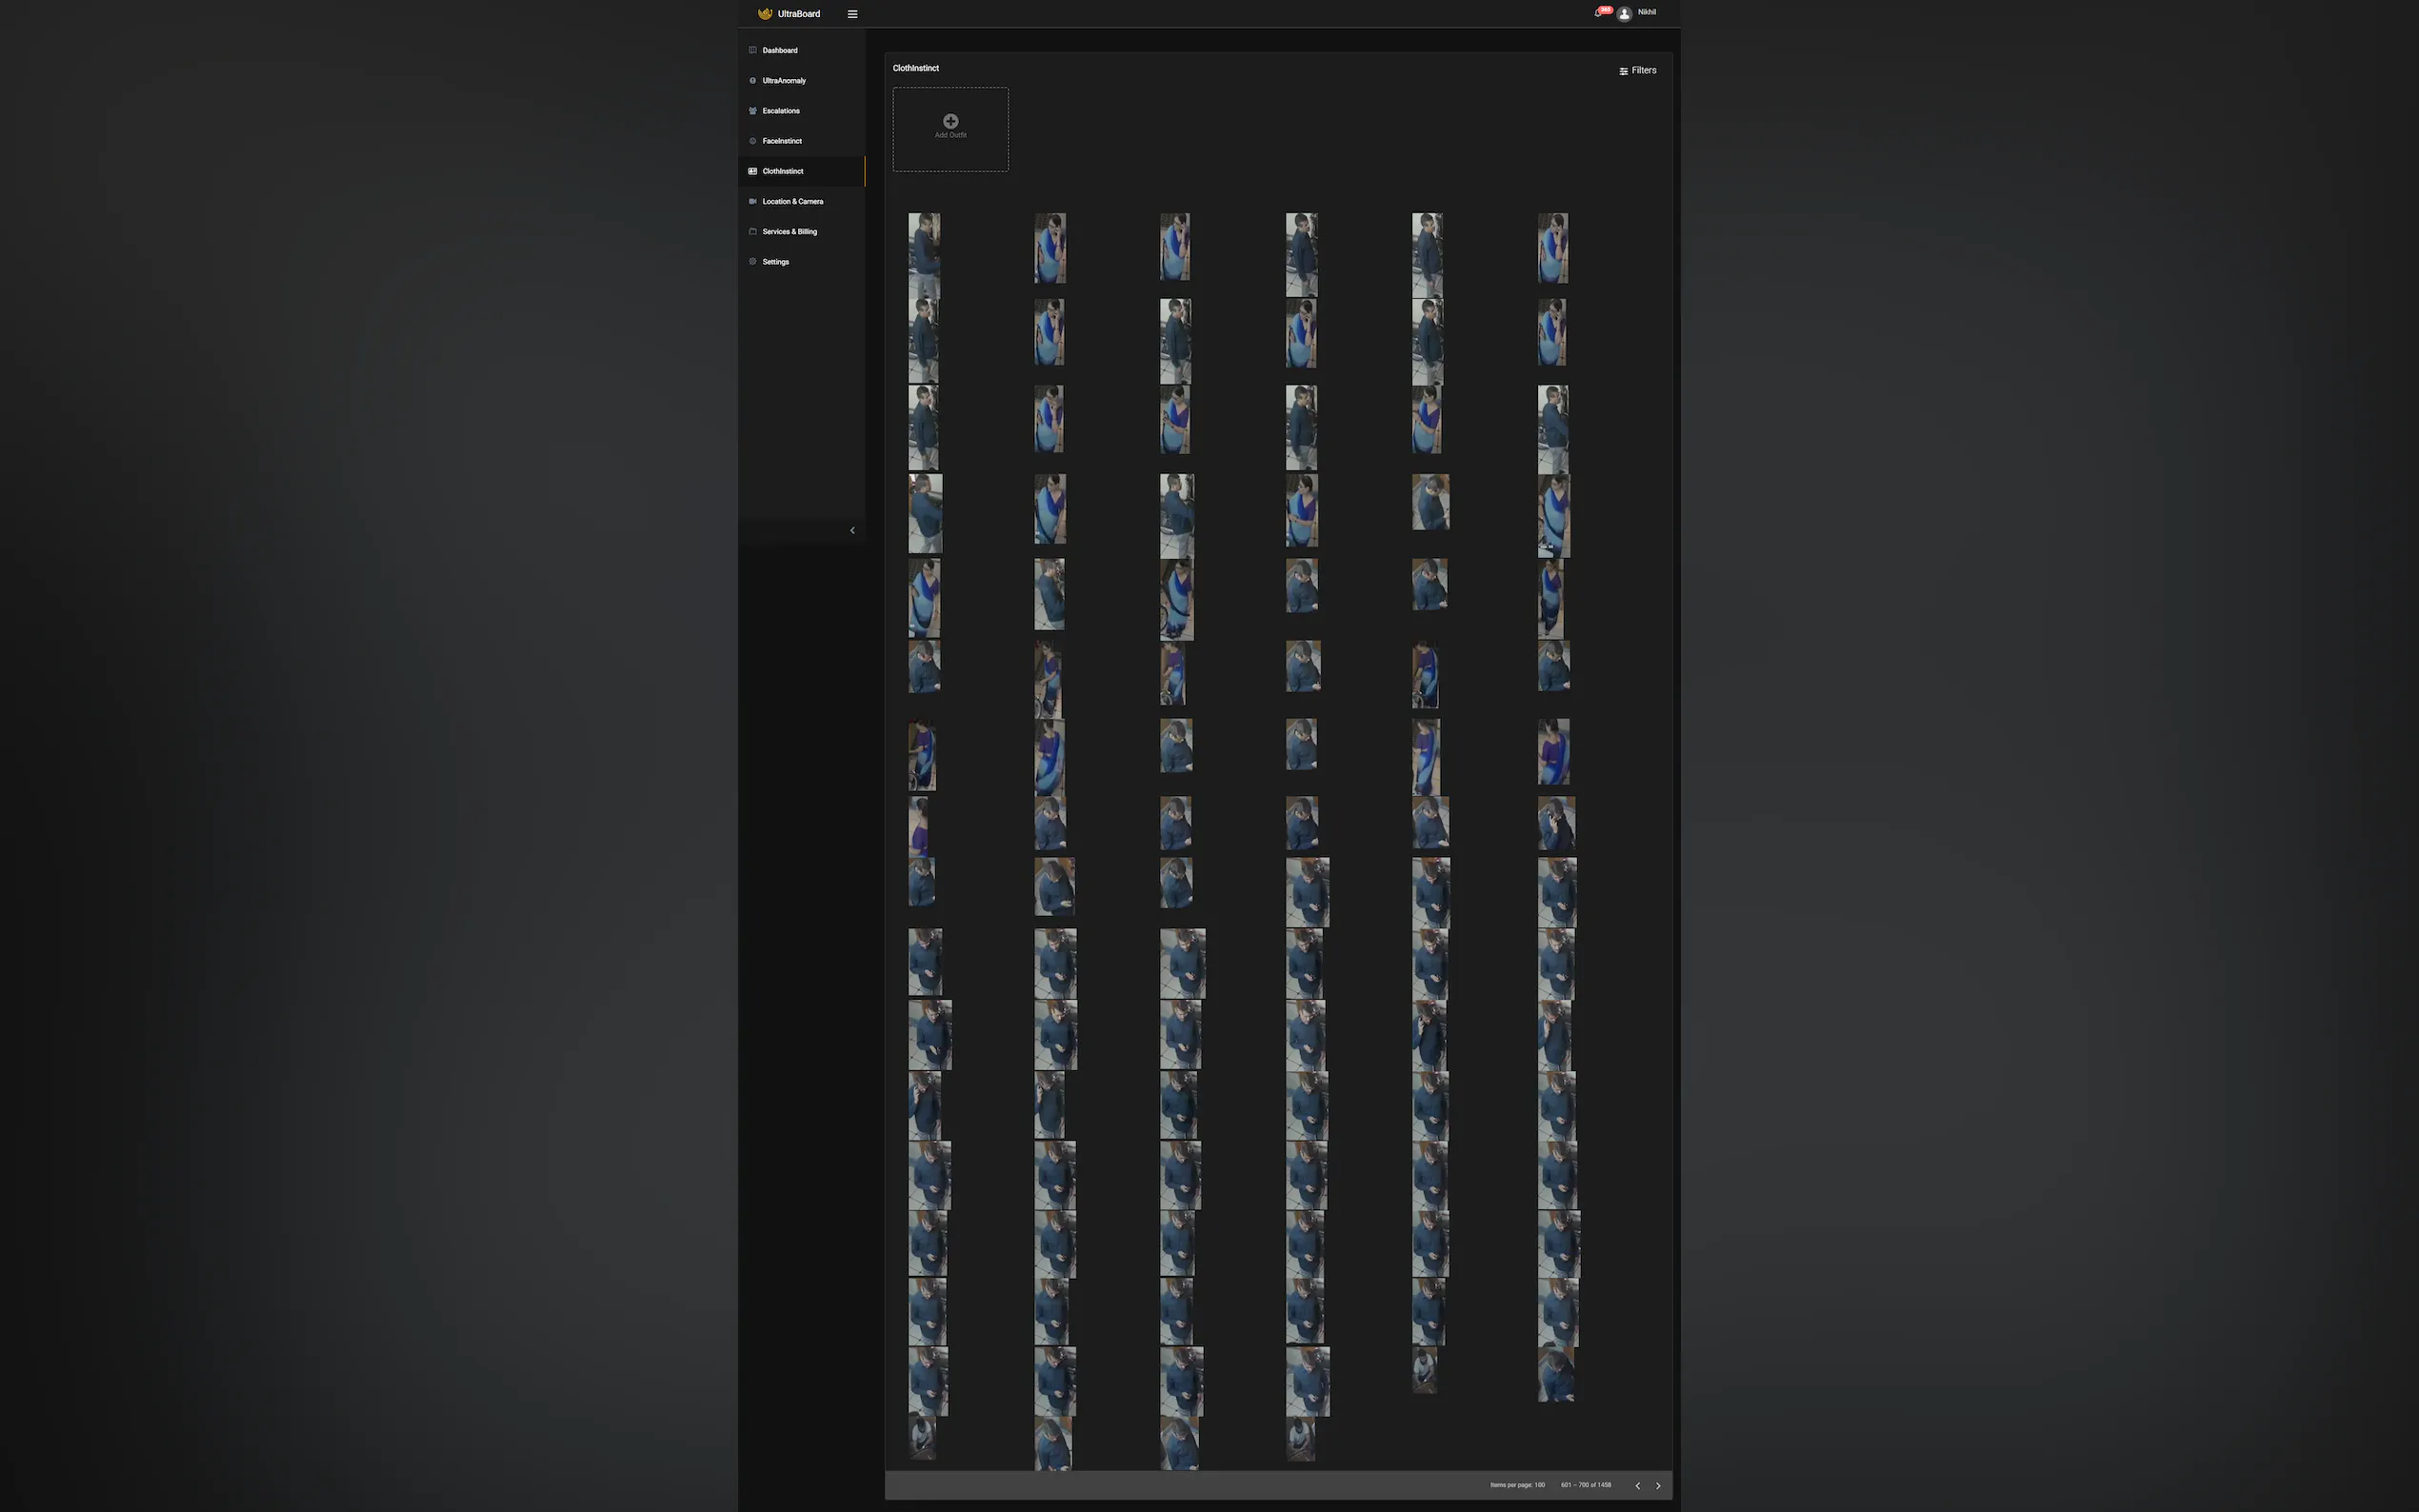Open the UltraAnomaly info icon in sidebar
The width and height of the screenshot is (2419, 1512).
click(752, 80)
